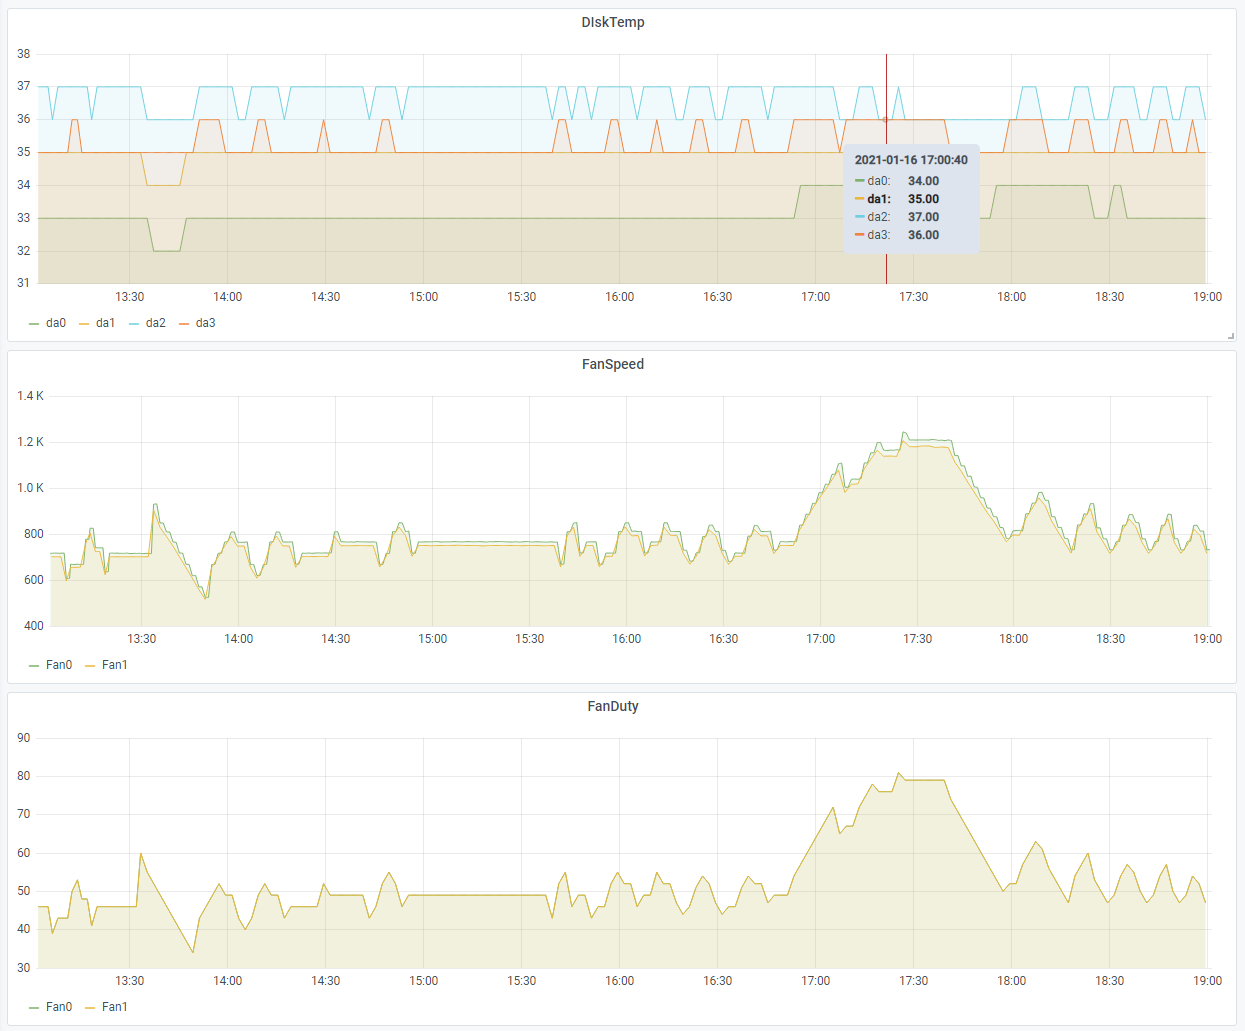Click the 31 value on DiskTemp Y-axis

pos(24,283)
